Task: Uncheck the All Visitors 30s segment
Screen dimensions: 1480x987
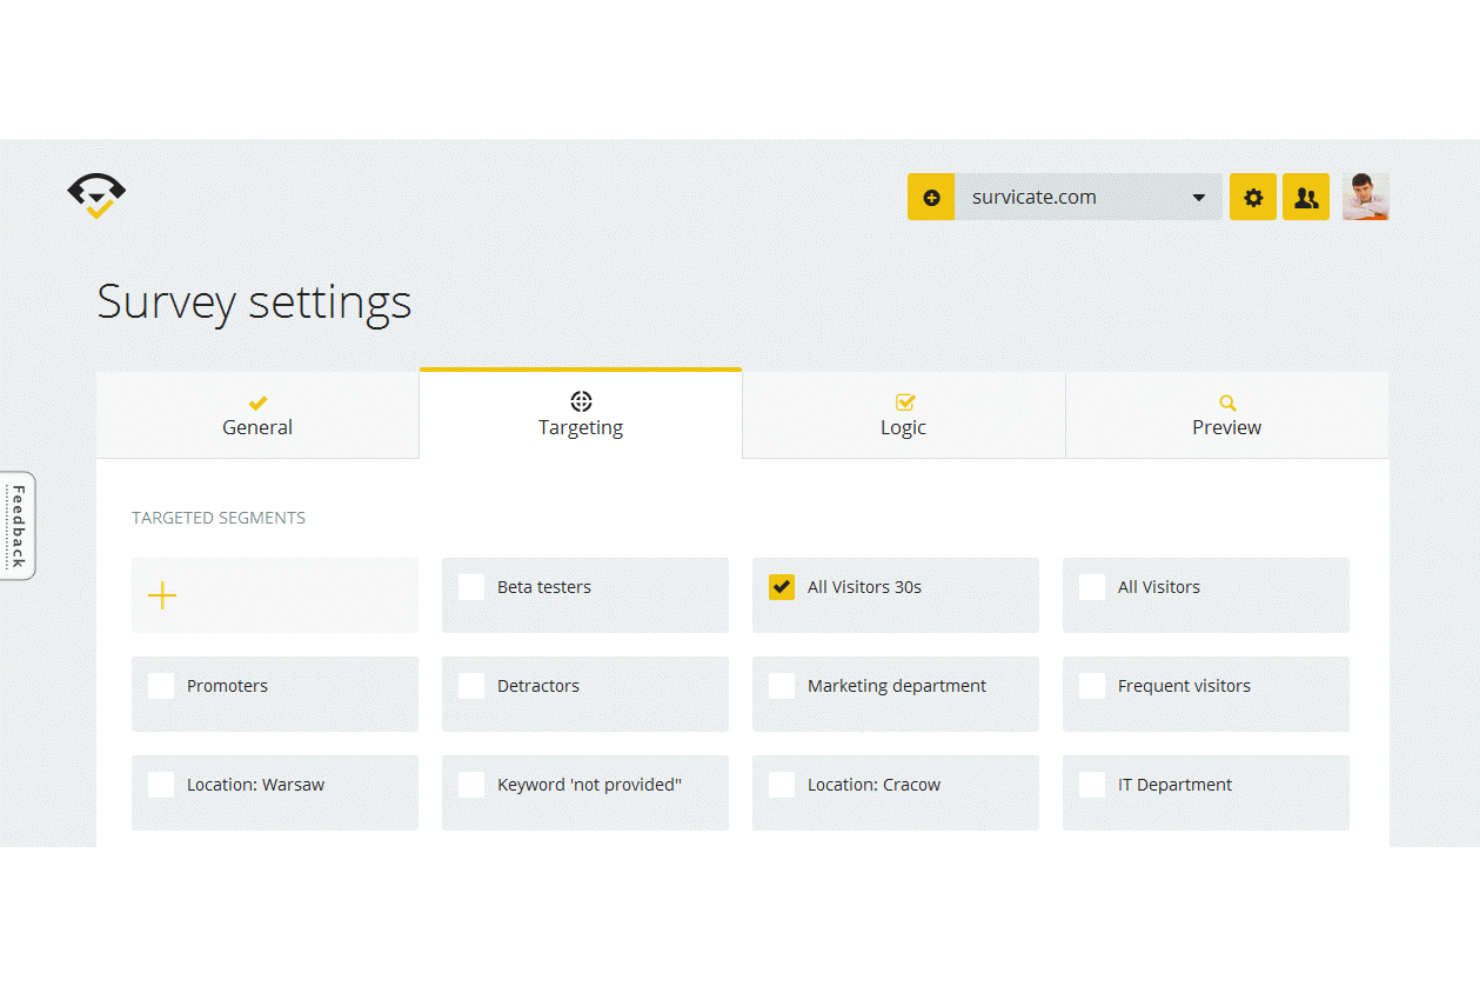Action: 781,587
